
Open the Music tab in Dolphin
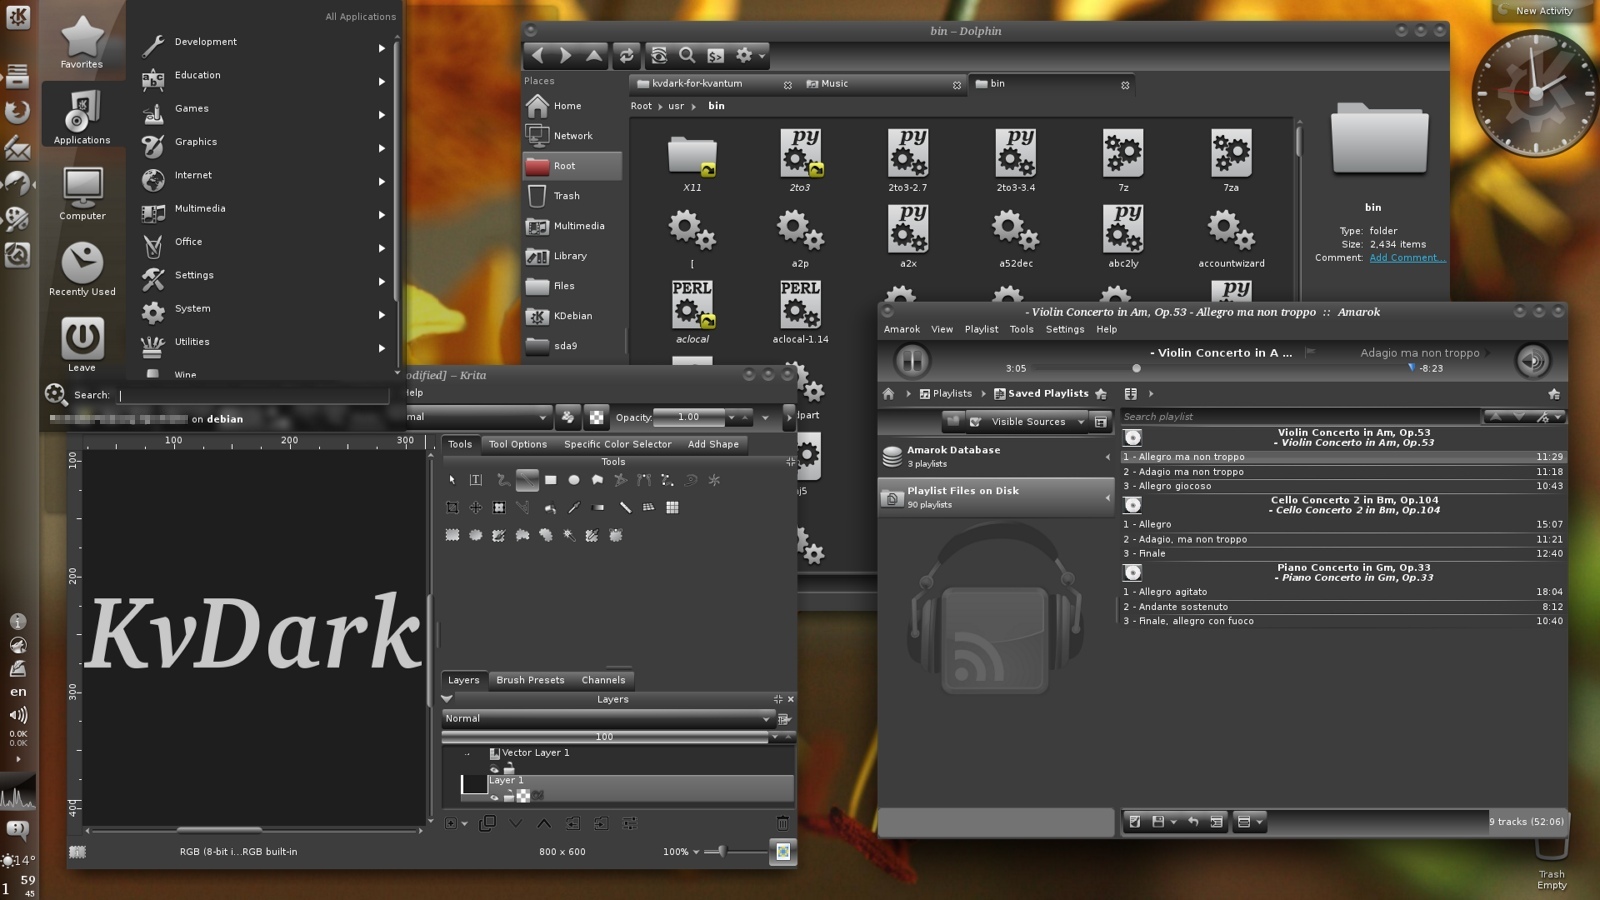click(x=884, y=84)
